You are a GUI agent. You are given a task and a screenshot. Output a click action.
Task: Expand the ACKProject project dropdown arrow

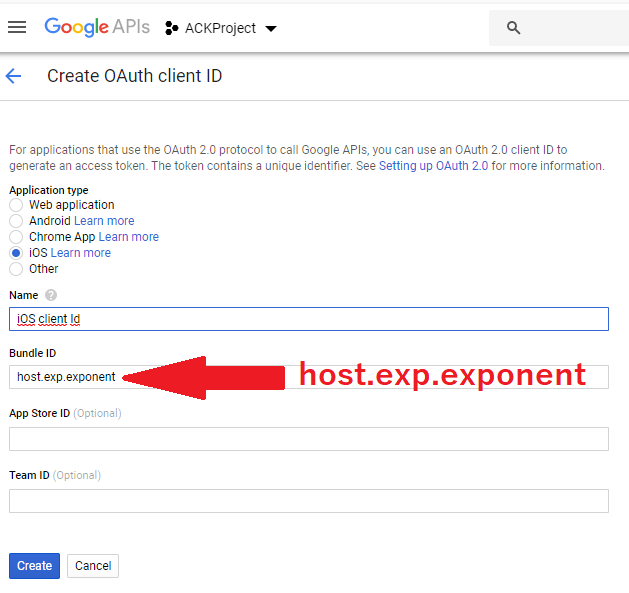click(271, 28)
